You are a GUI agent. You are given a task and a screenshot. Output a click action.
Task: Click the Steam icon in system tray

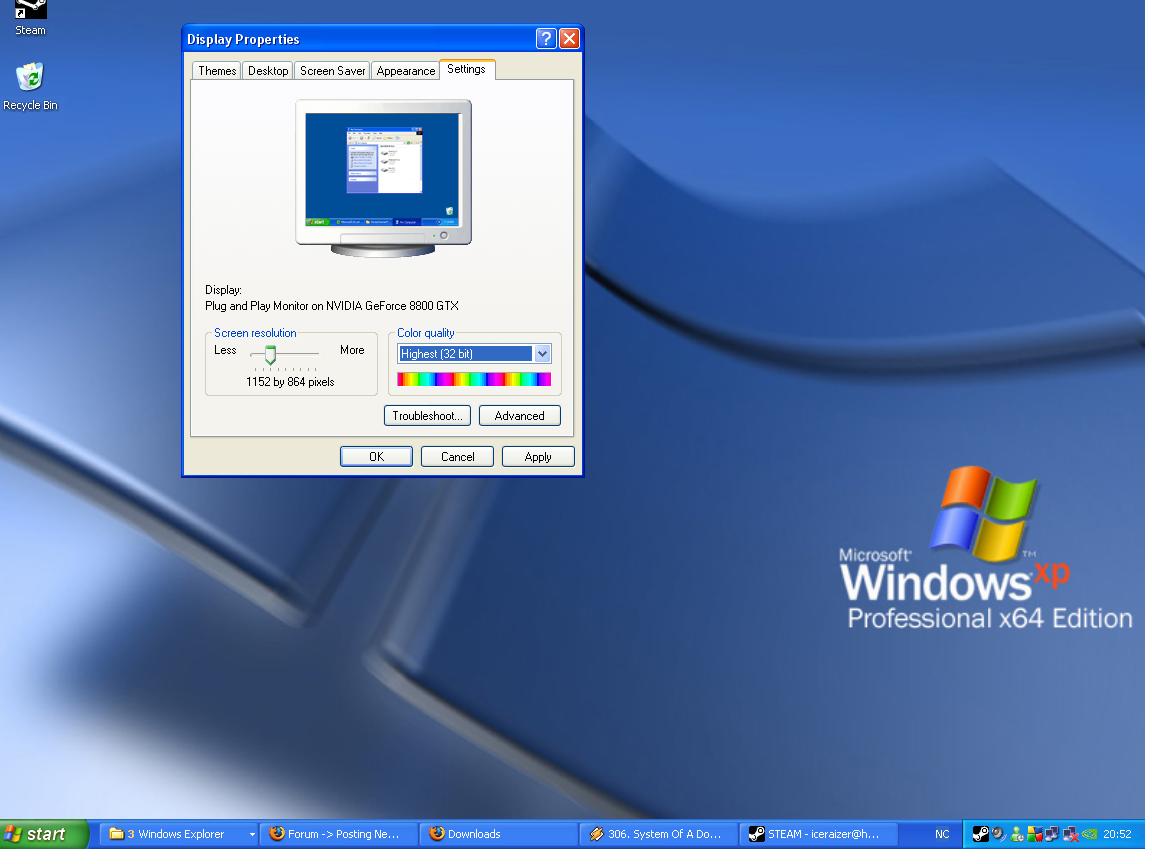coord(981,834)
